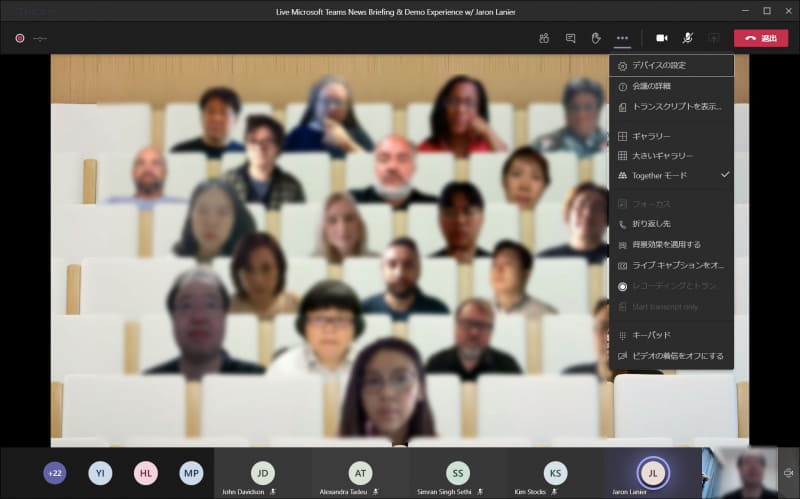The image size is (800, 499).
Task: Turn off the camera
Action: (662, 38)
